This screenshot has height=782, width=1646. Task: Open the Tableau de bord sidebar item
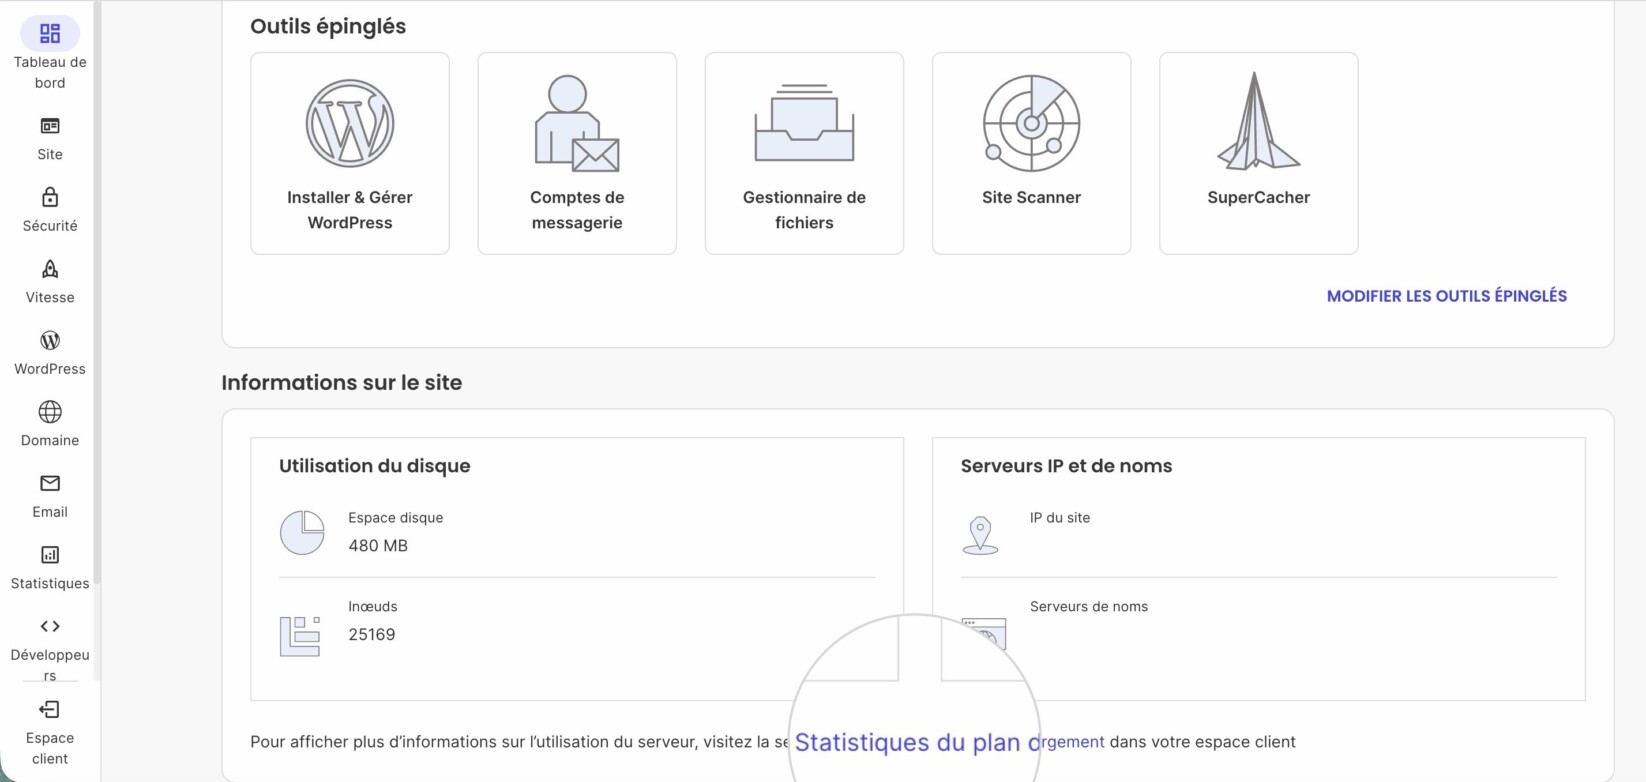[x=50, y=54]
